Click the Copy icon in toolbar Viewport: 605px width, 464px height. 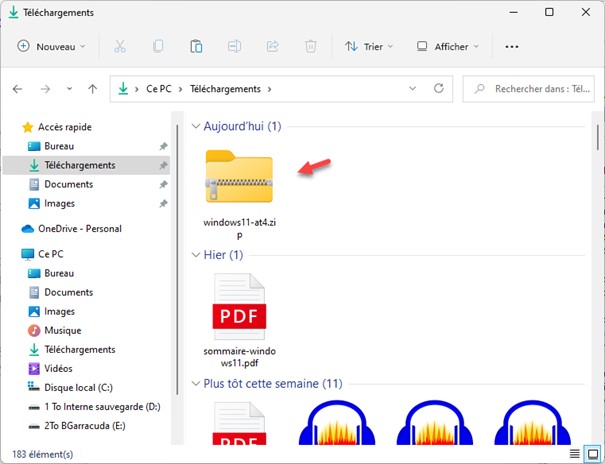pyautogui.click(x=158, y=47)
